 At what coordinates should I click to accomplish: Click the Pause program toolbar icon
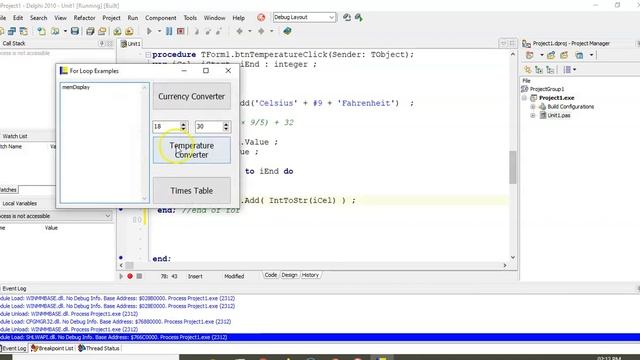click(169, 31)
